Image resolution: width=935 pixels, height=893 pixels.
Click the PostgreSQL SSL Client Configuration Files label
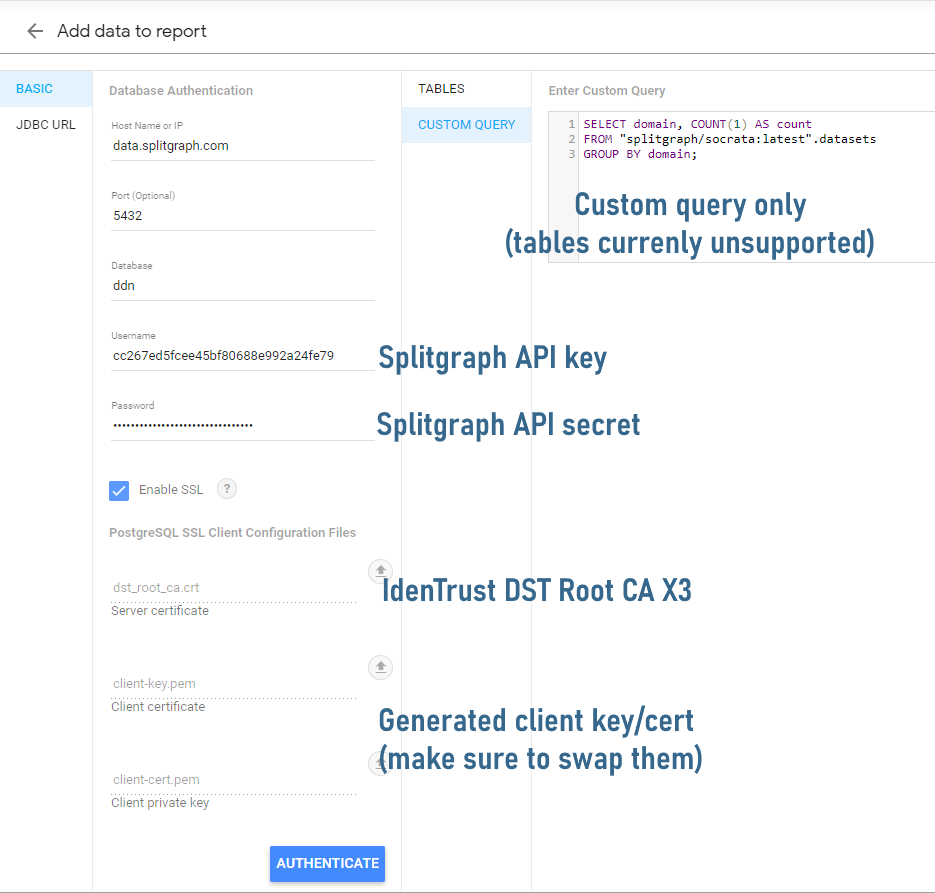coord(233,533)
